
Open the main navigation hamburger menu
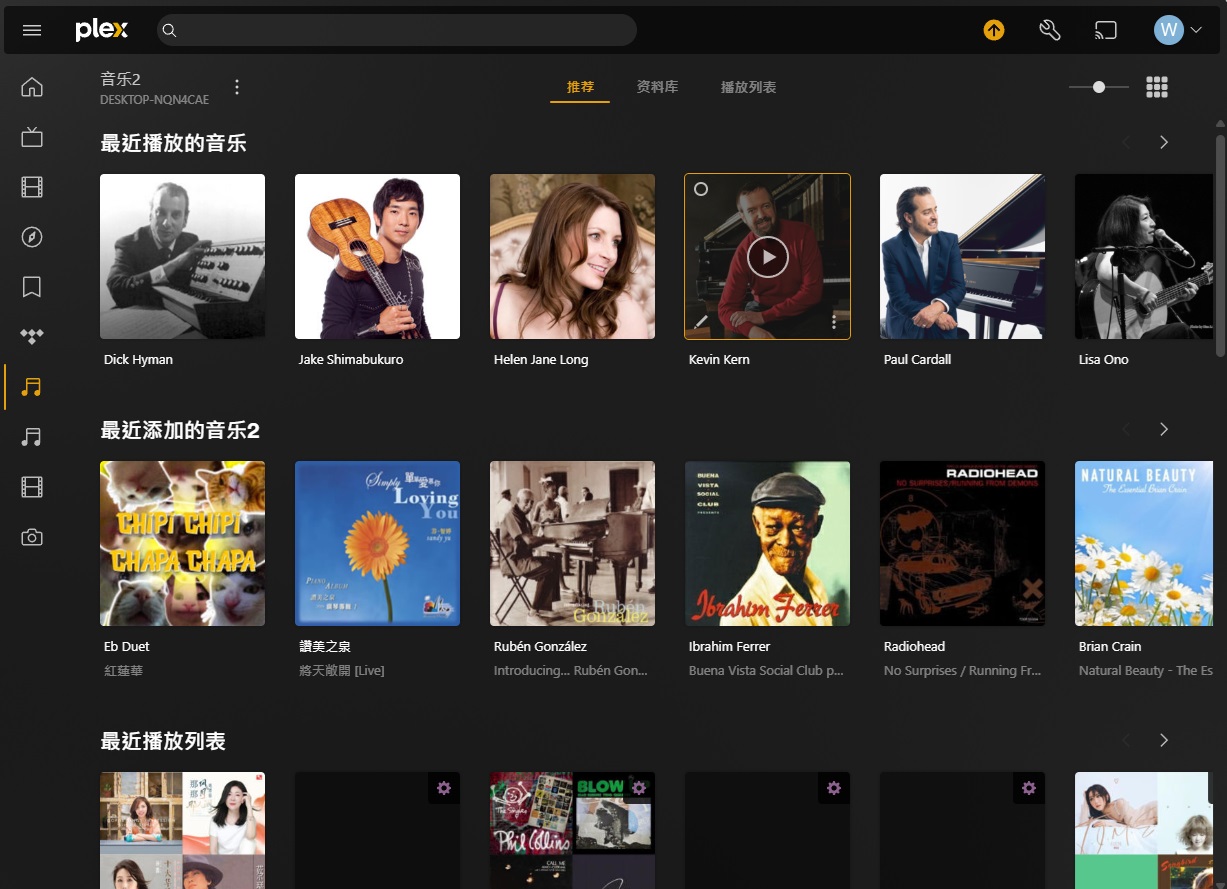[x=31, y=30]
